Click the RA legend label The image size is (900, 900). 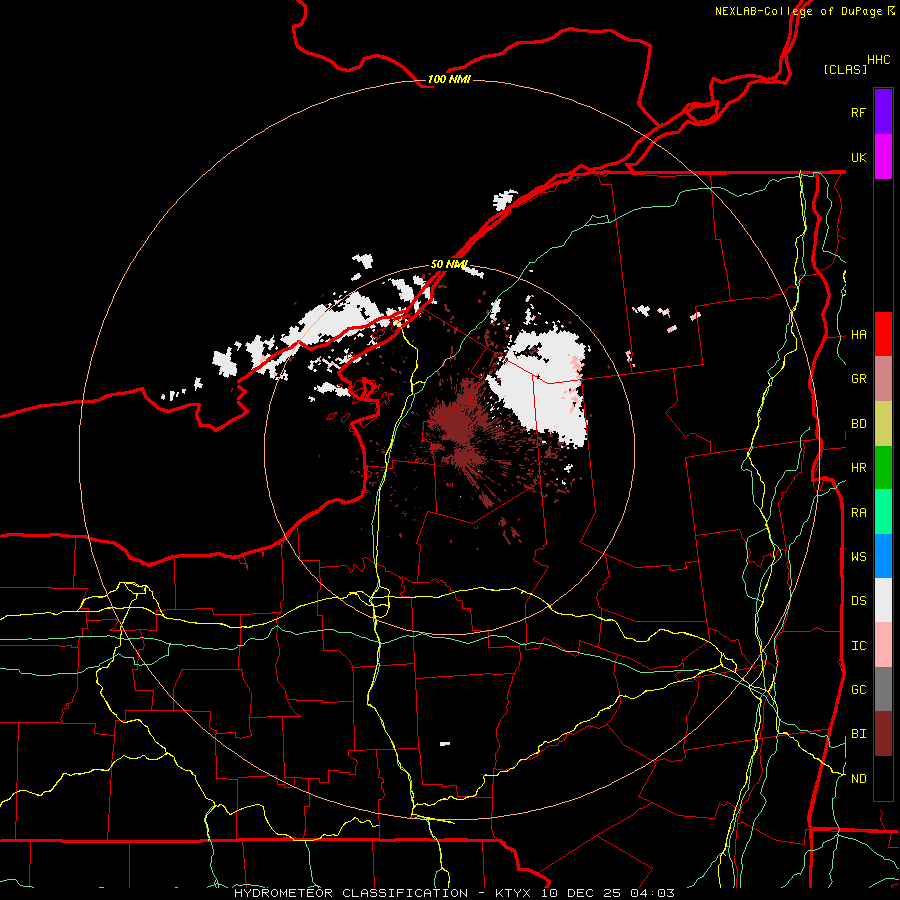(858, 513)
